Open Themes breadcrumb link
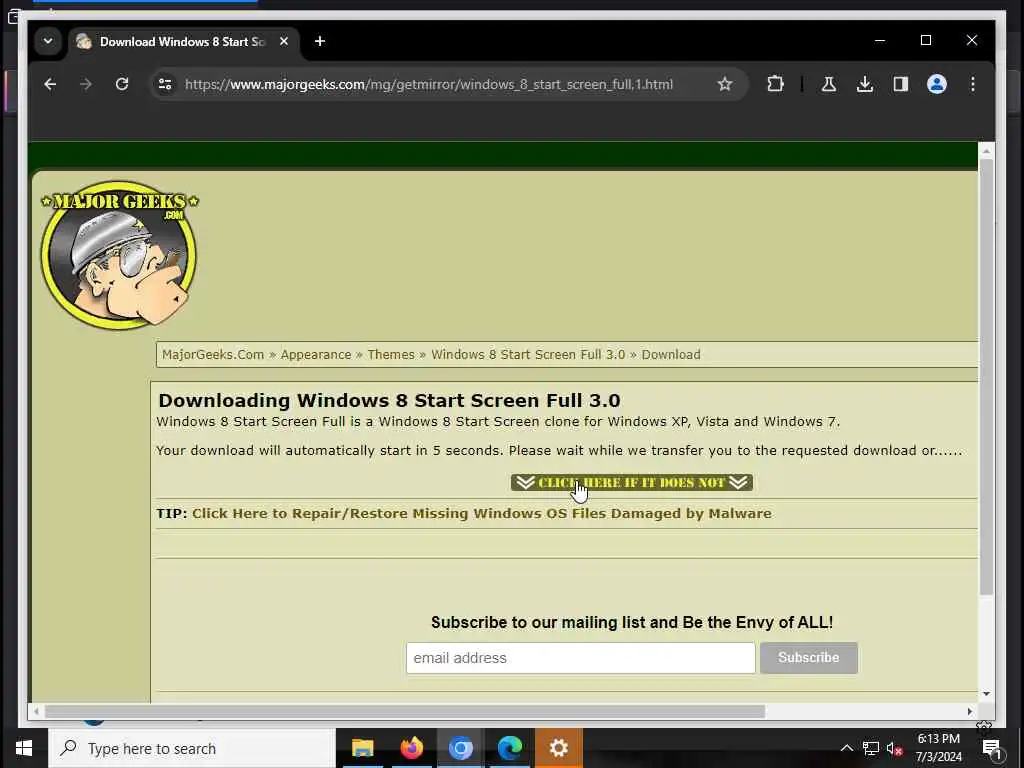This screenshot has height=768, width=1024. 391,355
